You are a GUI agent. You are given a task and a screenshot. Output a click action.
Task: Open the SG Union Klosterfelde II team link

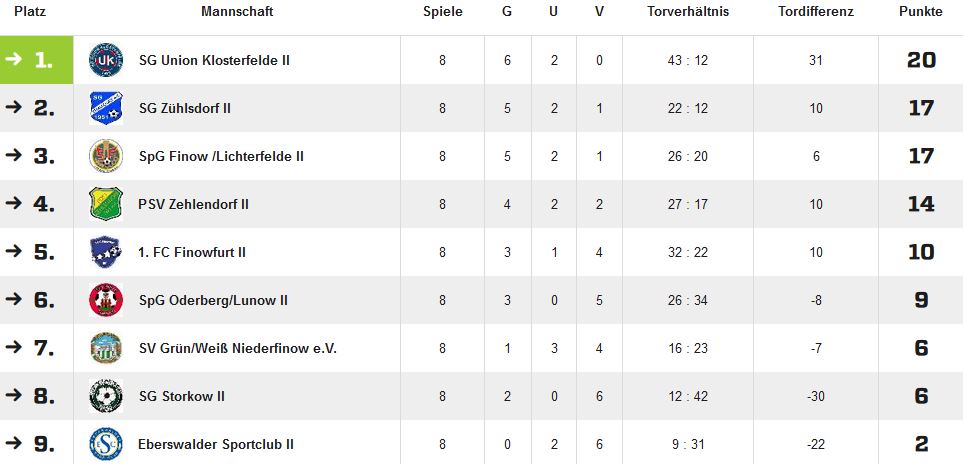[x=214, y=60]
